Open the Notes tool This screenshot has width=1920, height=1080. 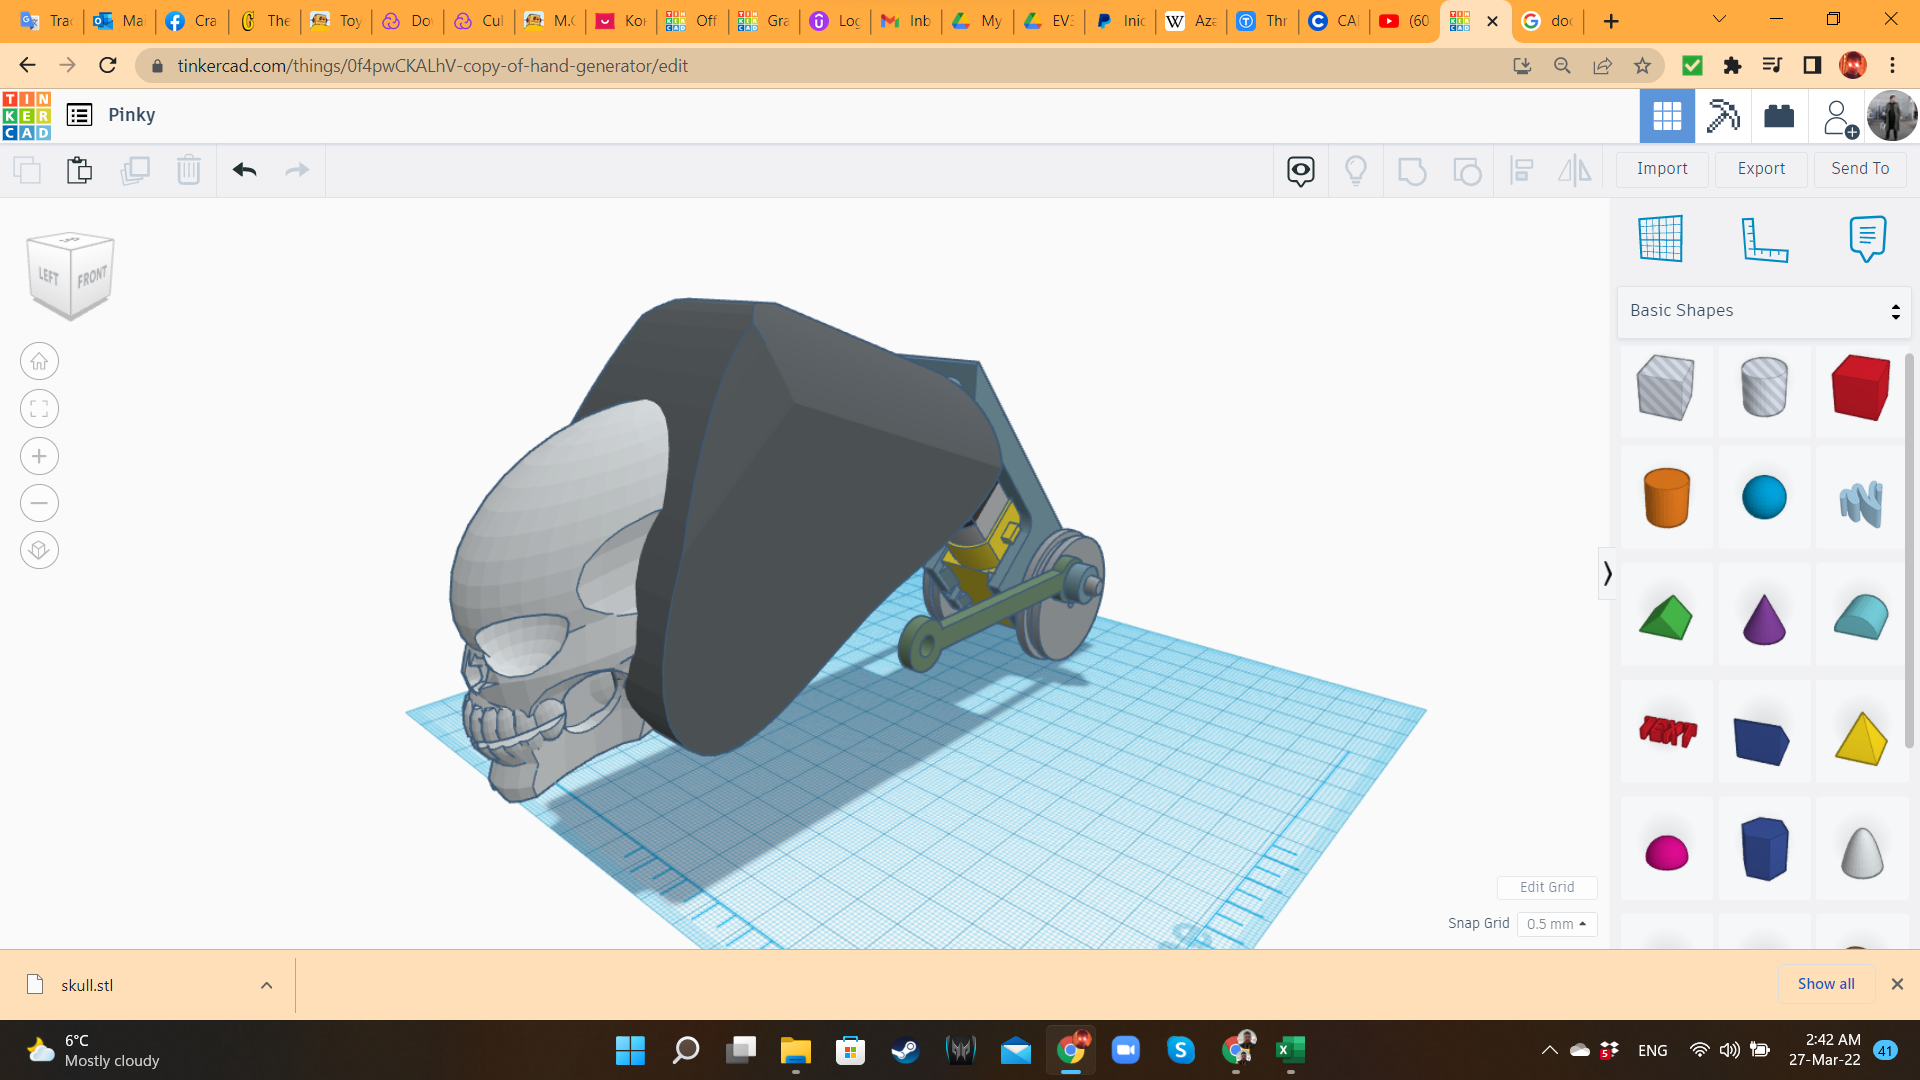(x=1867, y=239)
